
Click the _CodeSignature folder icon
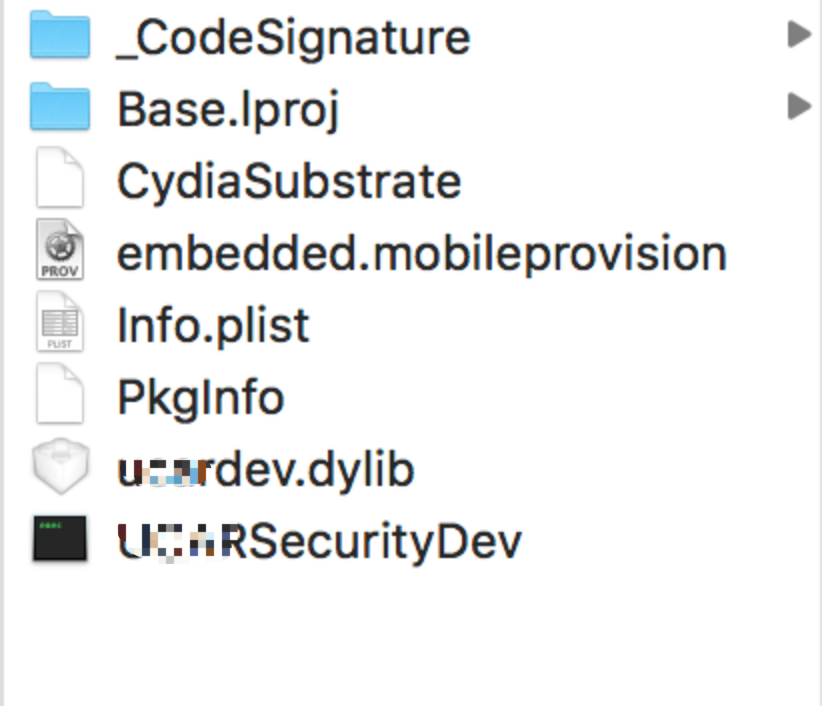[x=60, y=35]
